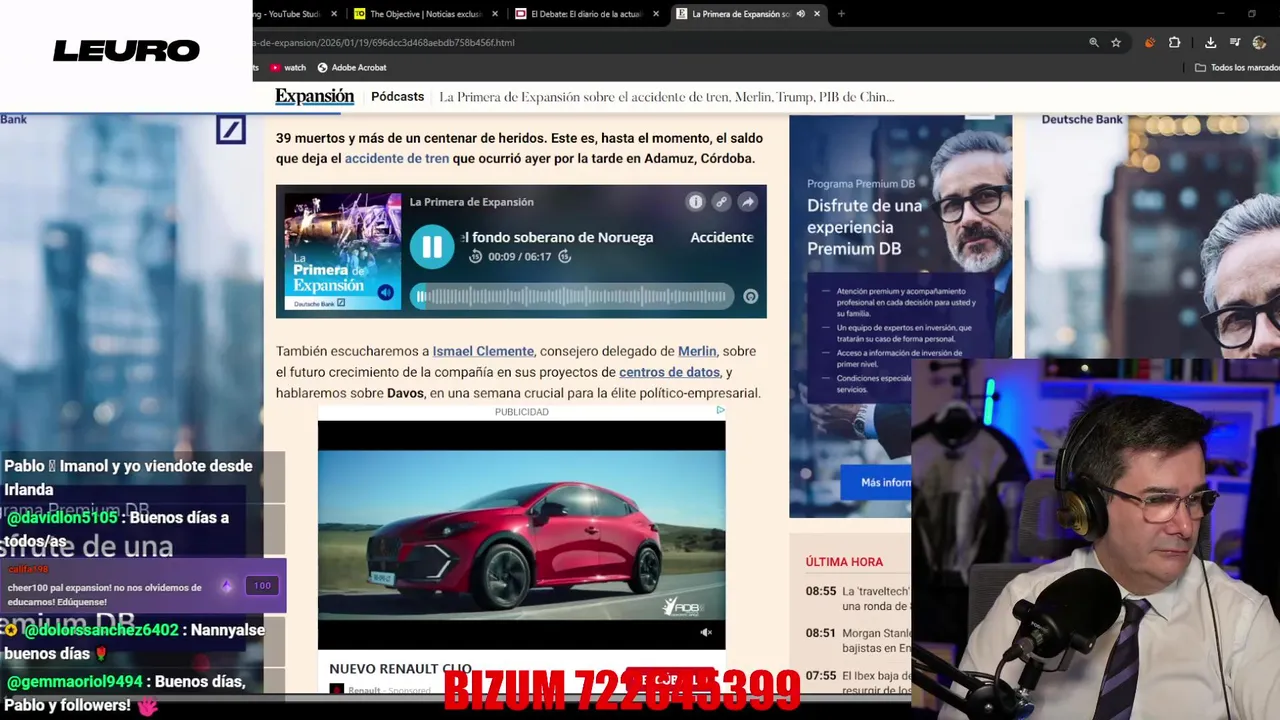This screenshot has height=720, width=1280.
Task: Mute the podcast with cover speaker icon
Action: (386, 293)
